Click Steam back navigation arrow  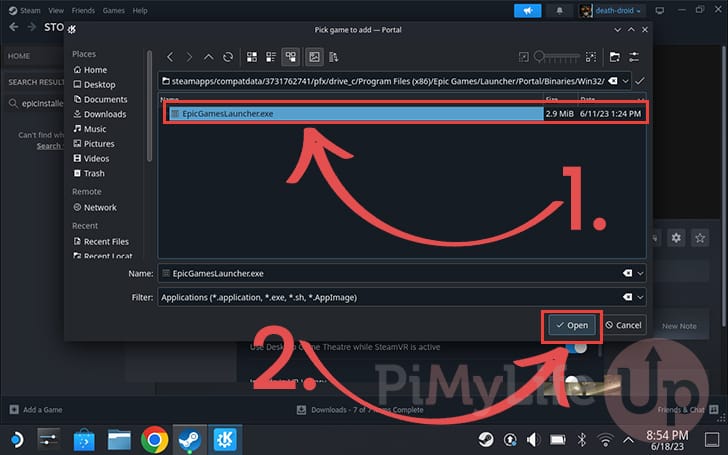coord(14,27)
